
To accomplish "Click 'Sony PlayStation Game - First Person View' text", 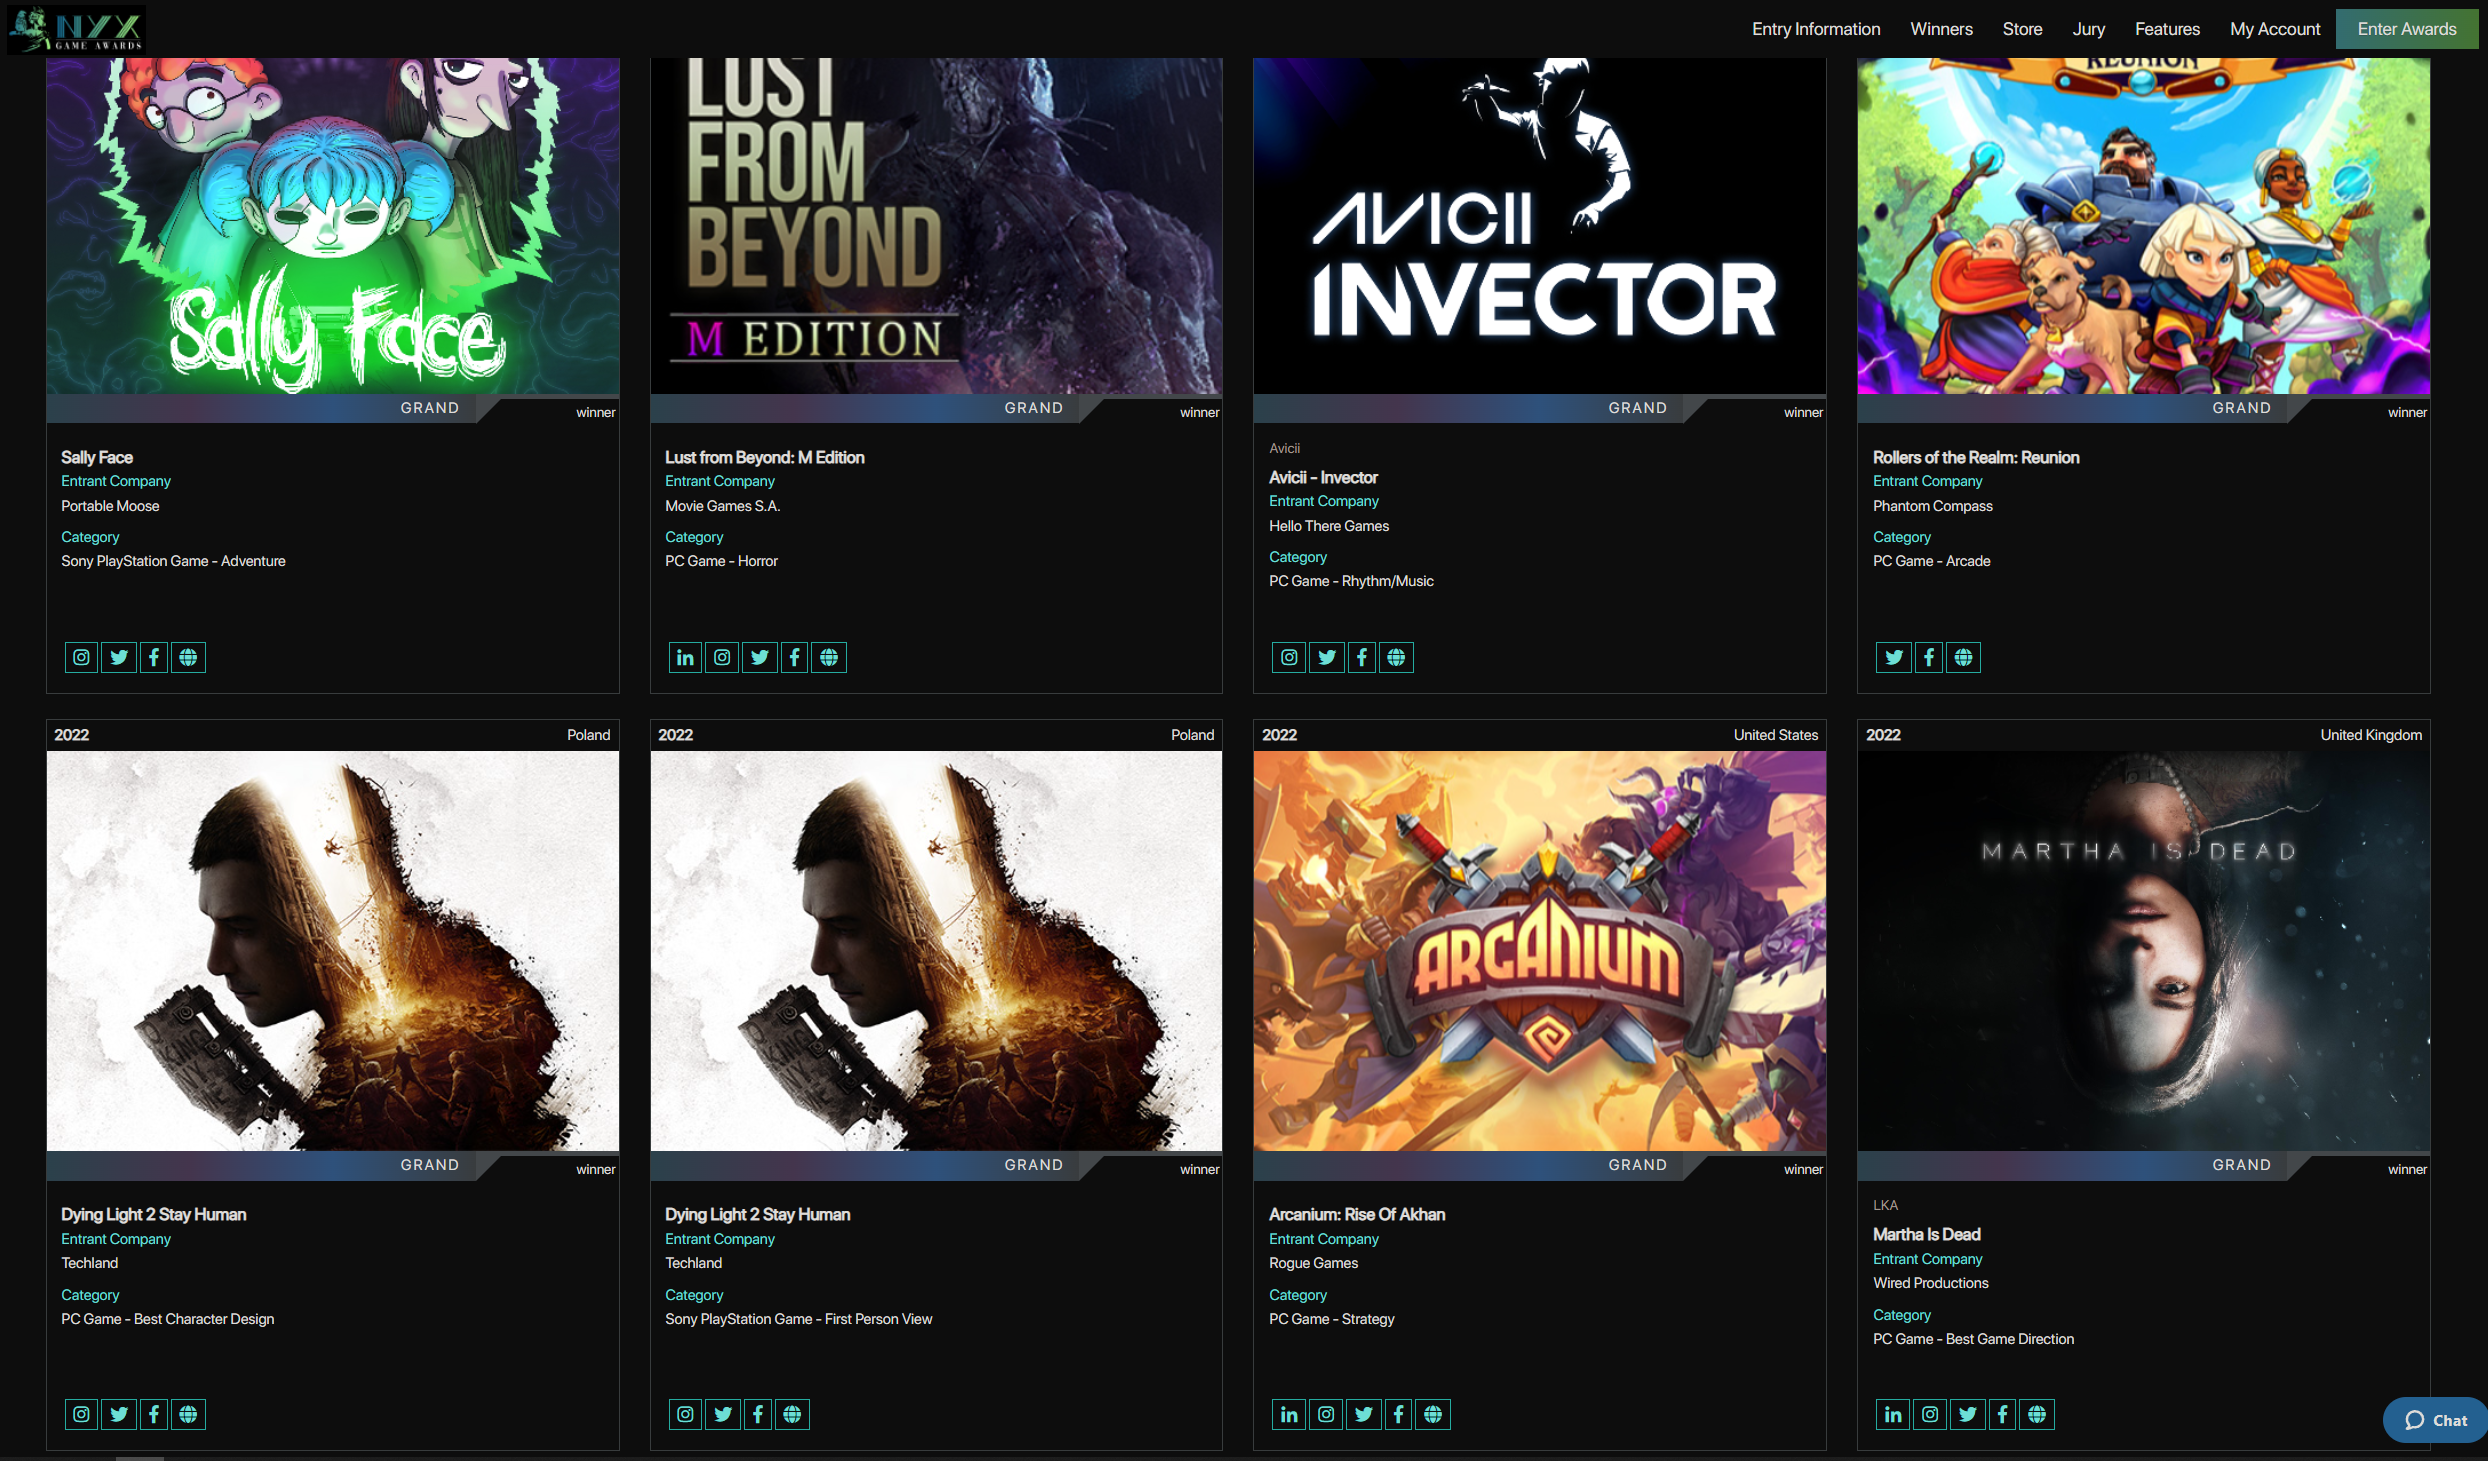I will point(799,1319).
